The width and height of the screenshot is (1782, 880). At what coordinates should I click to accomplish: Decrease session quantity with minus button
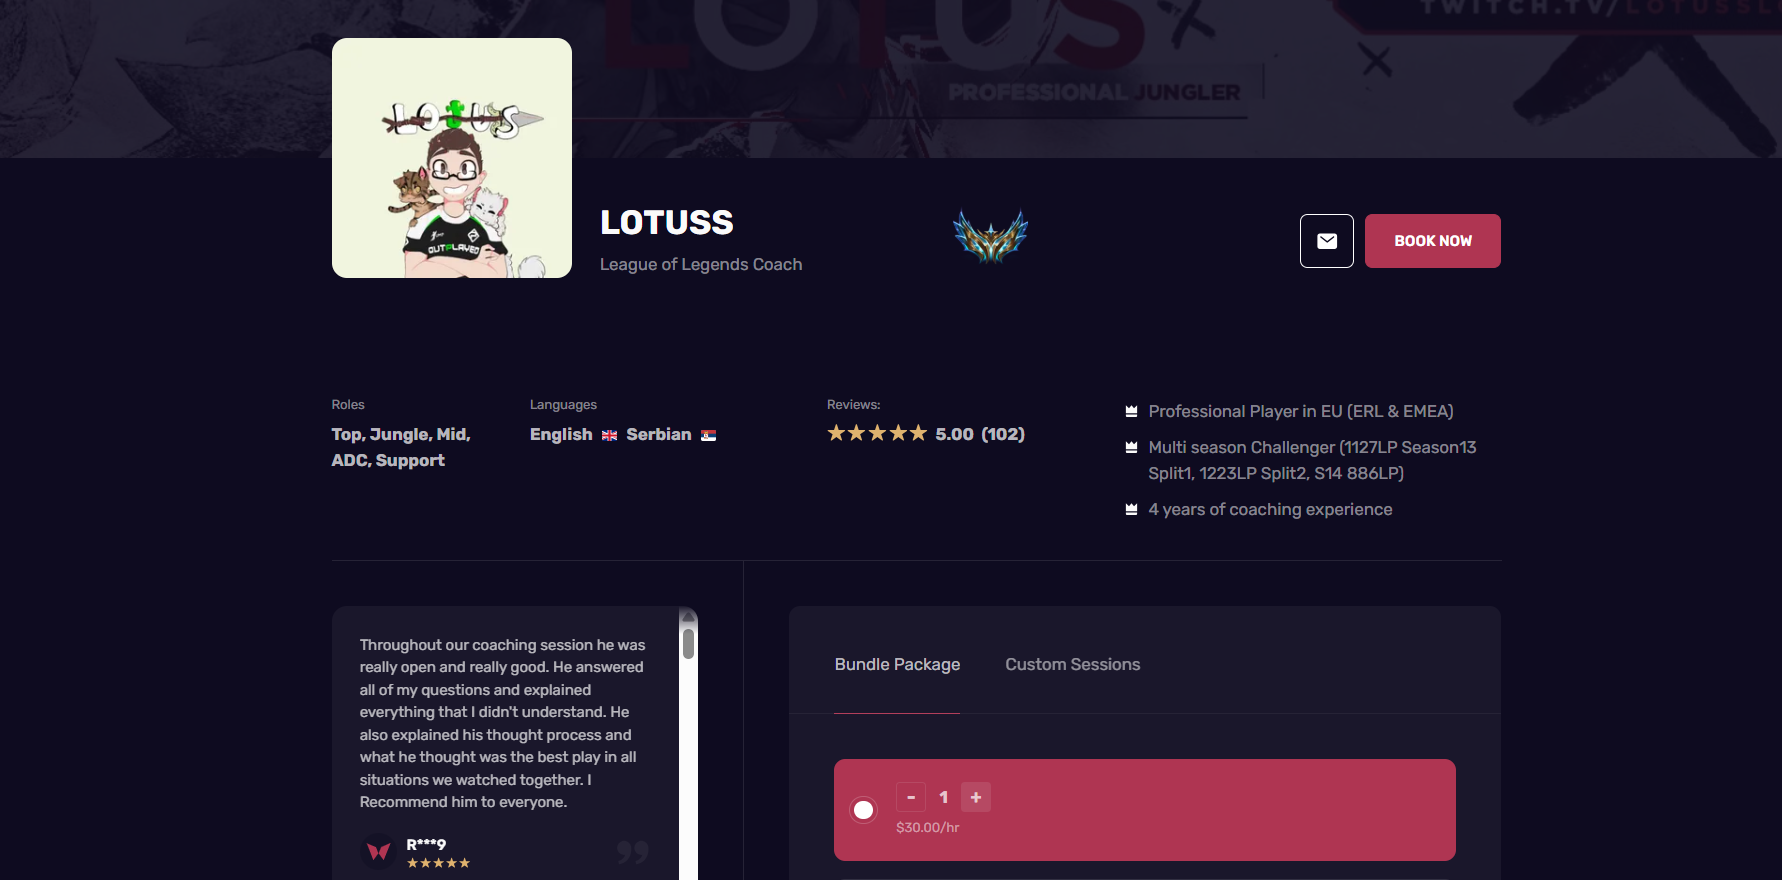pos(911,797)
